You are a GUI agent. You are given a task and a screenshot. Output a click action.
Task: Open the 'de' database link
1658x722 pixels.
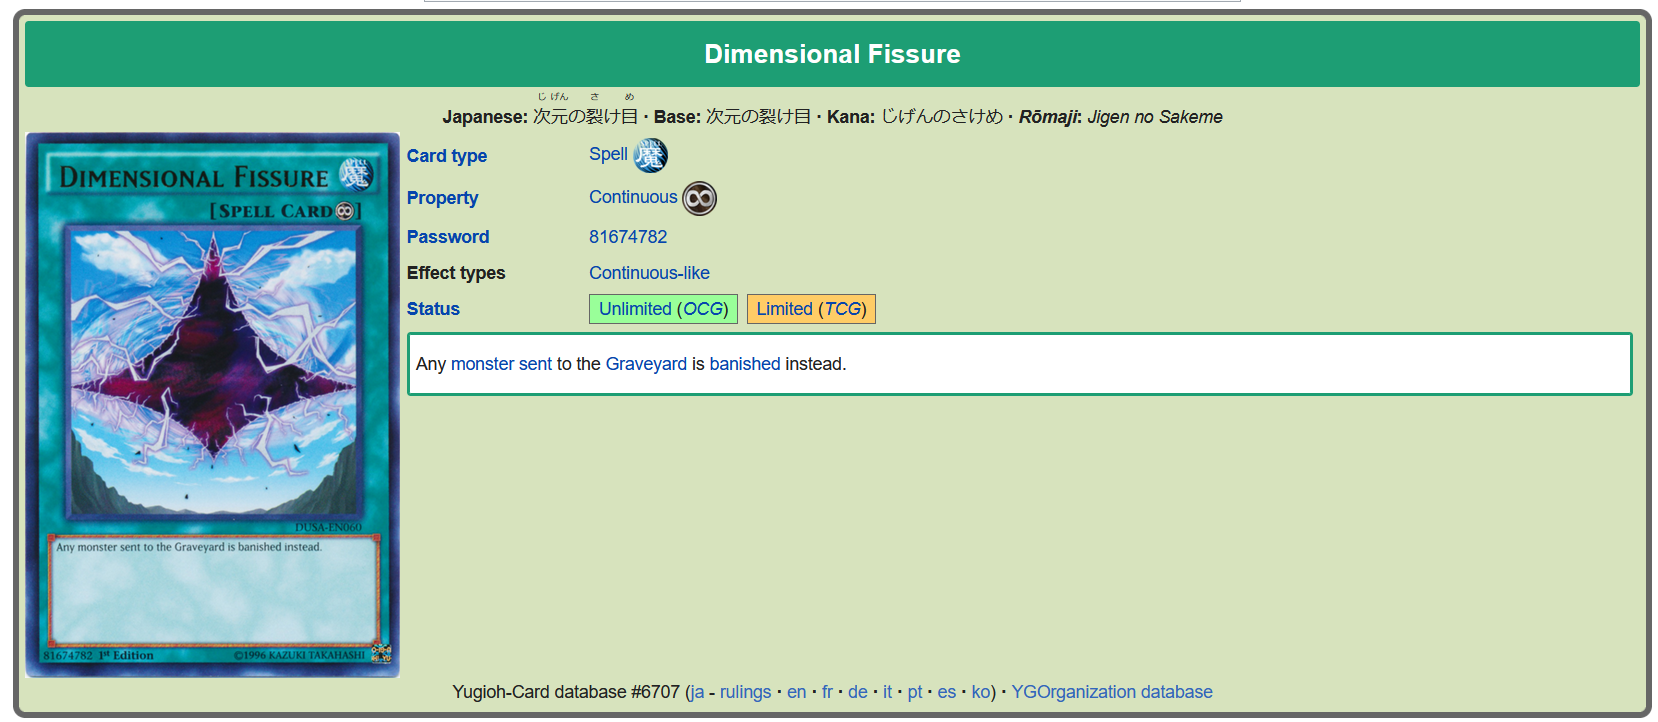858,692
